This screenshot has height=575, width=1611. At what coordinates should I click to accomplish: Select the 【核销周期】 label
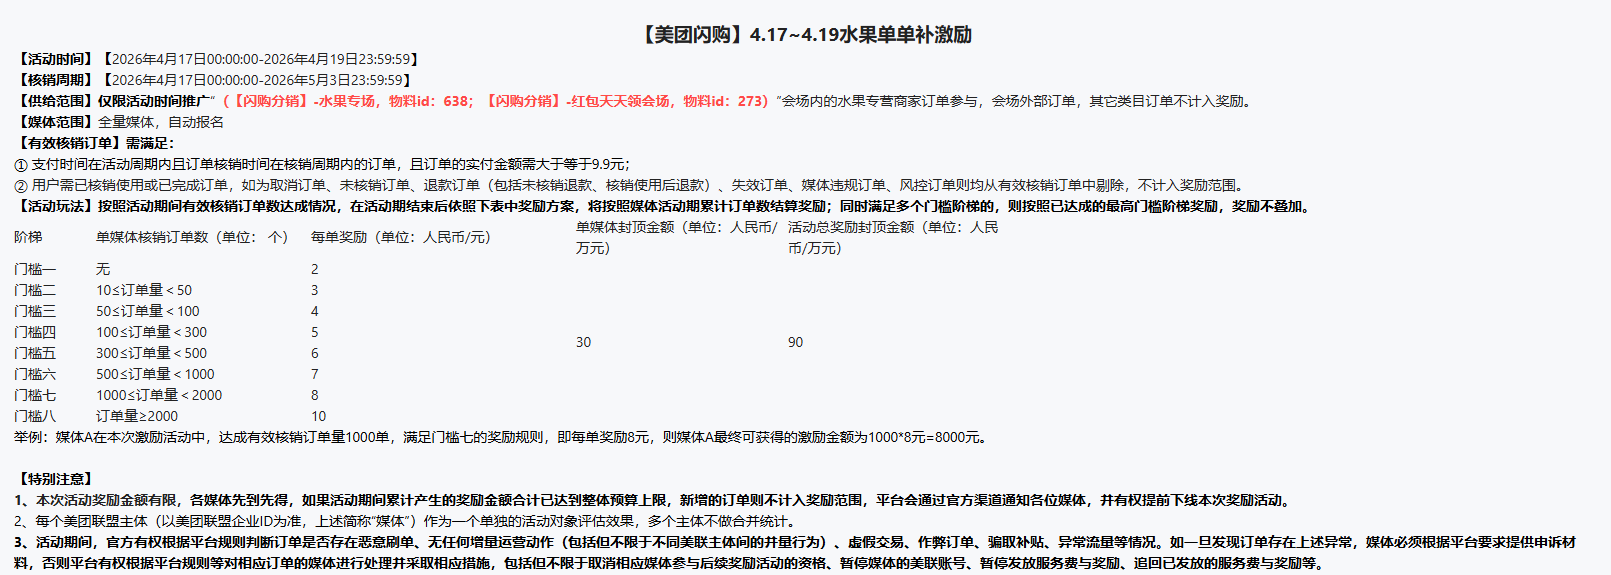point(56,80)
